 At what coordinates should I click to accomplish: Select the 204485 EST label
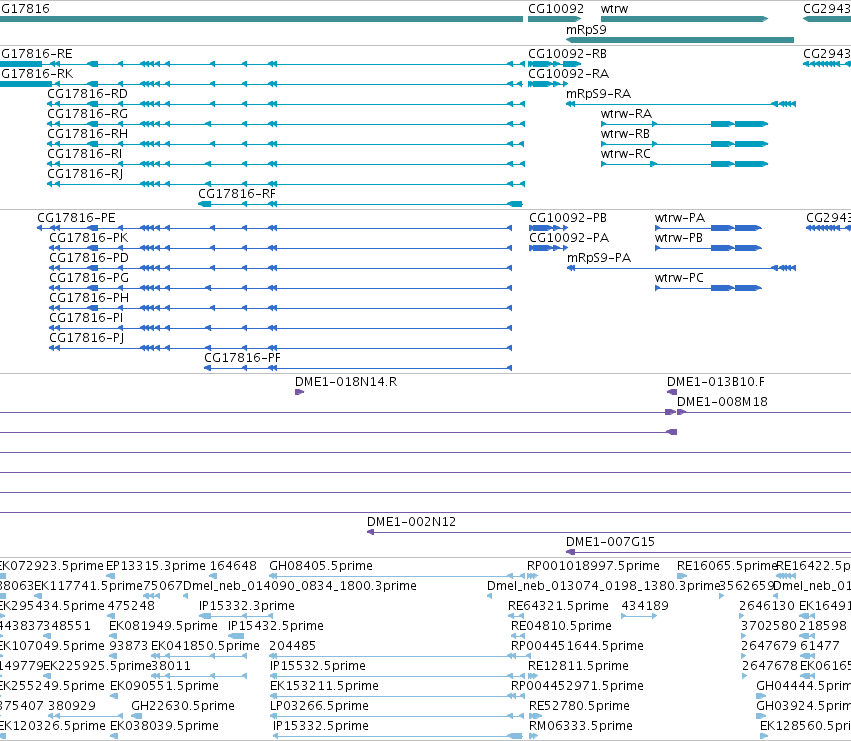pyautogui.click(x=293, y=646)
